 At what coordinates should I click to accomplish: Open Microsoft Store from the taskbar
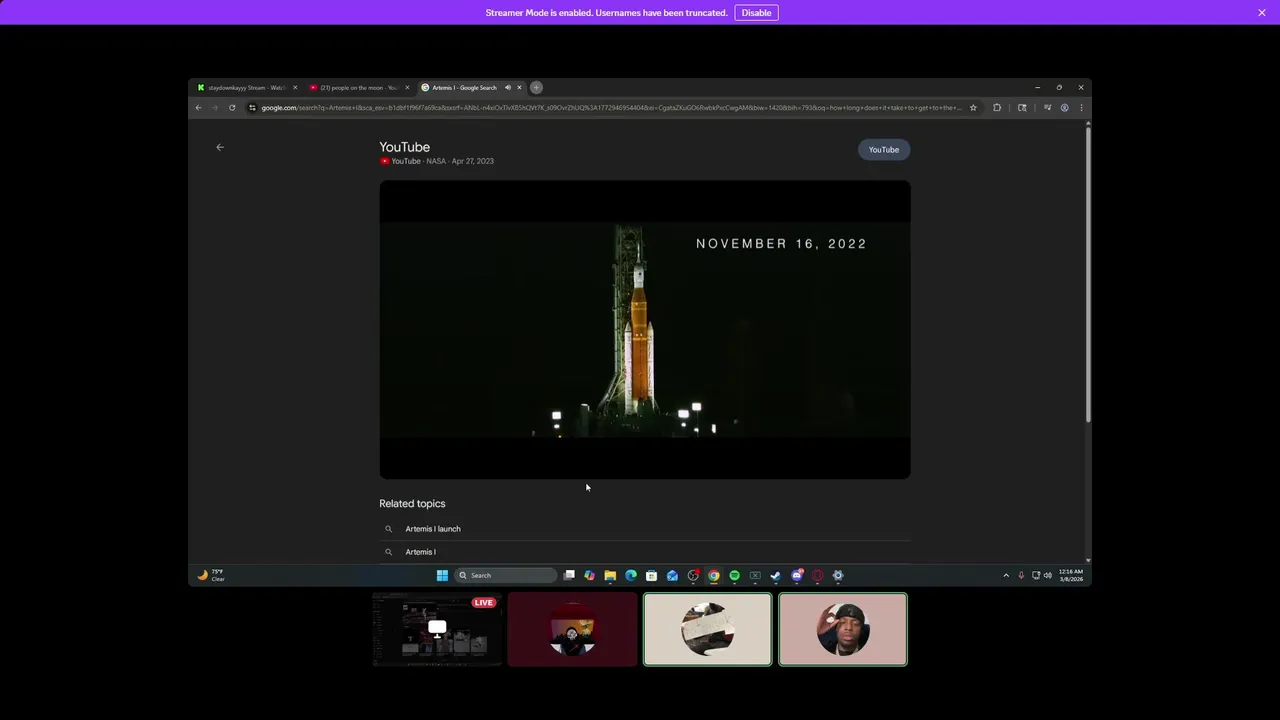[x=651, y=575]
